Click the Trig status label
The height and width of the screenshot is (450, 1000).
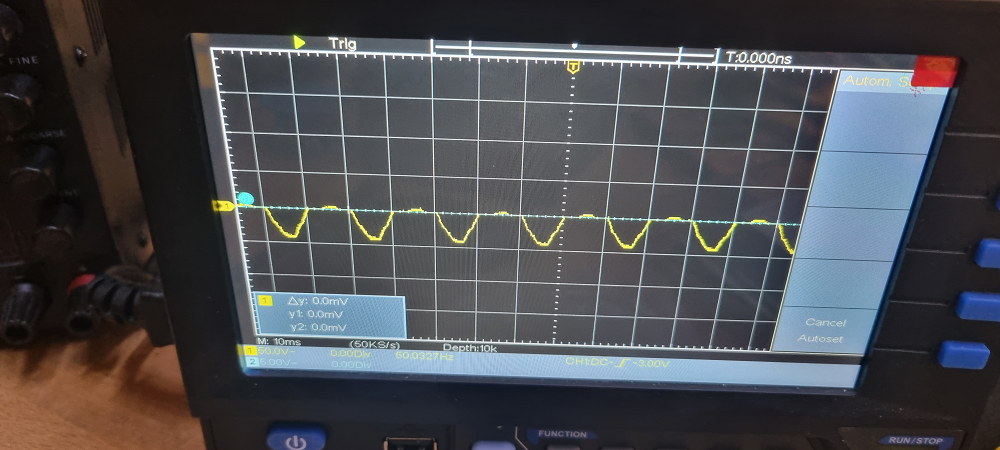pyautogui.click(x=342, y=44)
